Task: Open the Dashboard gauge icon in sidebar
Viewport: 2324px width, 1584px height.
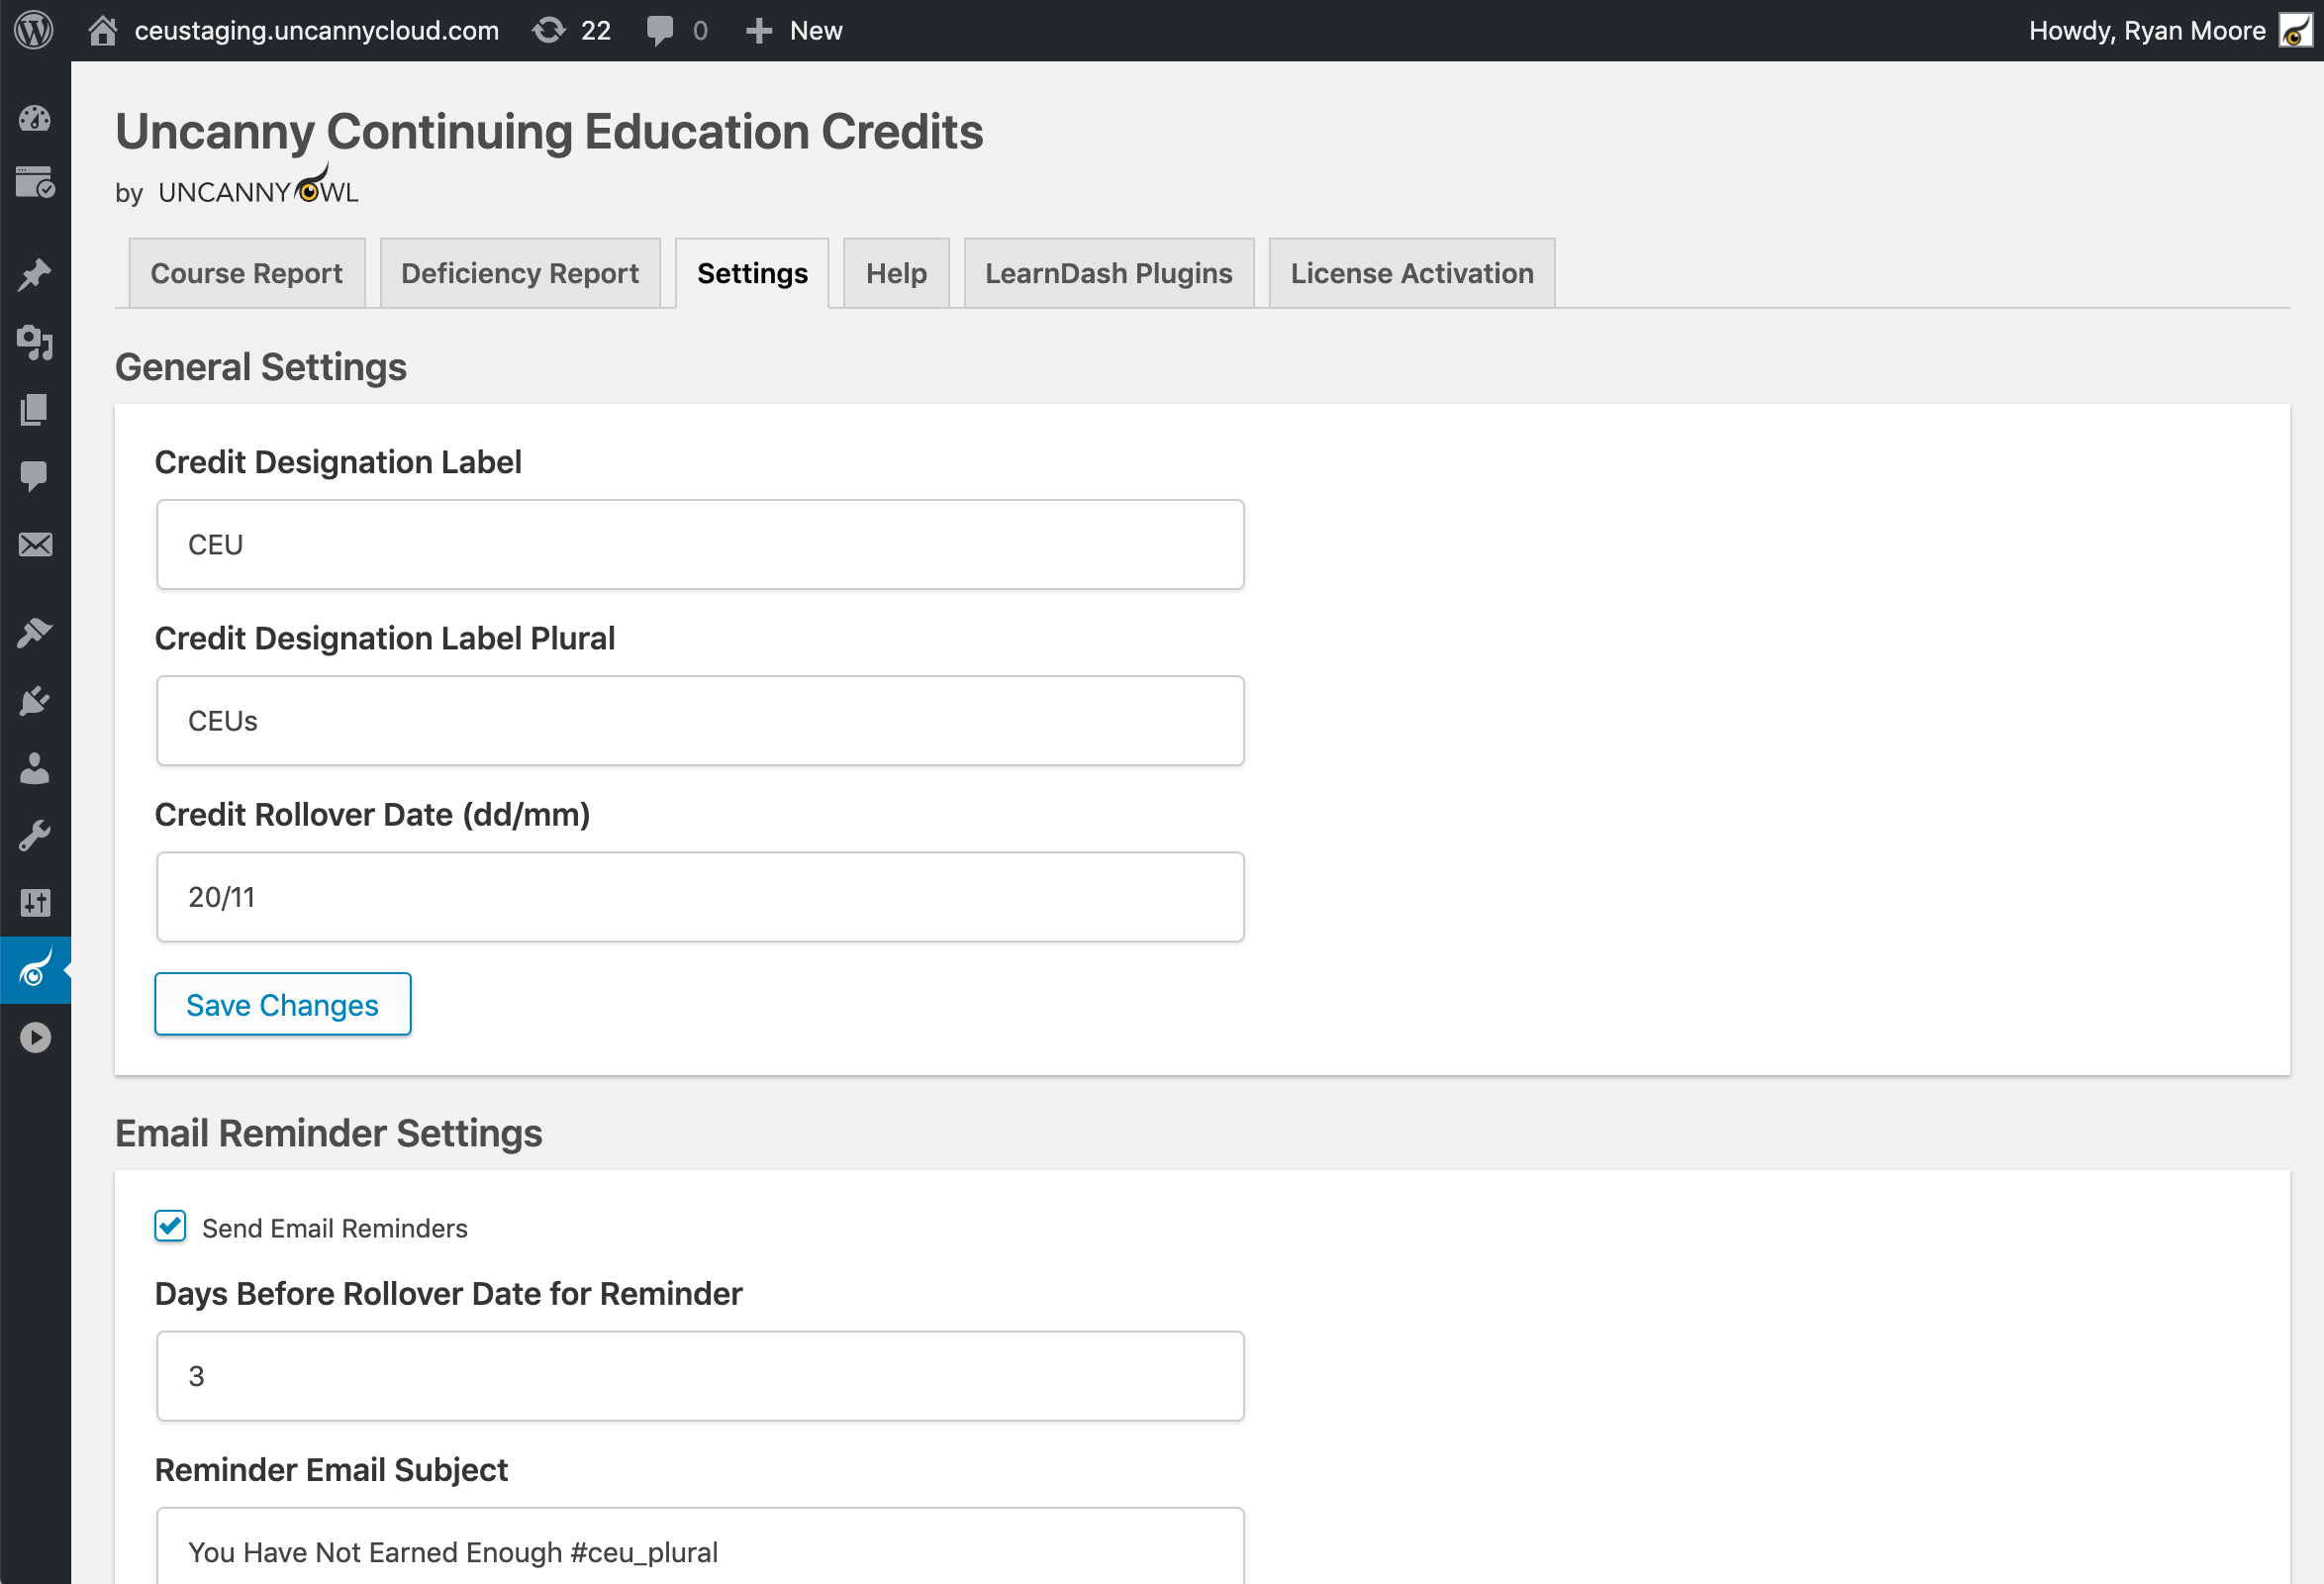Action: pyautogui.click(x=35, y=118)
